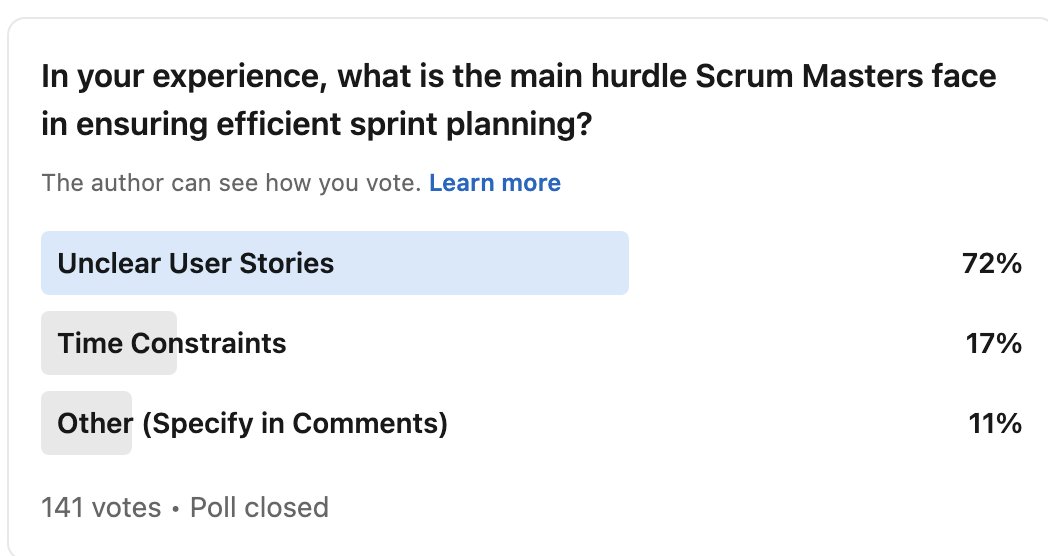
Task: Click the word "Comments" in third option
Action: pyautogui.click(x=365, y=424)
